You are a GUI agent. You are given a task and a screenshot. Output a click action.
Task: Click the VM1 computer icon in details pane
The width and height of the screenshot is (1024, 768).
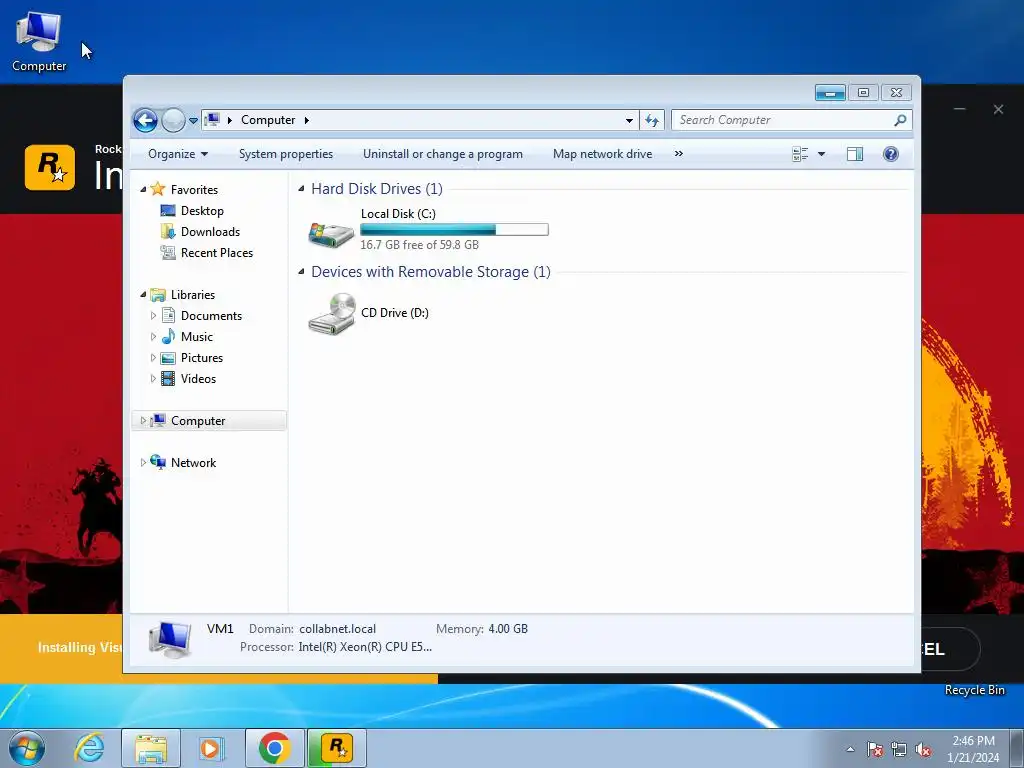170,639
